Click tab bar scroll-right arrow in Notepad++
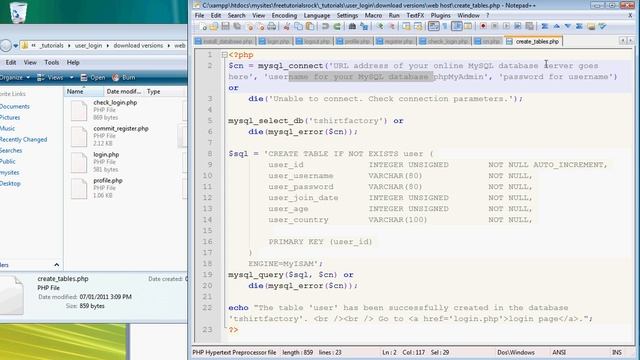This screenshot has width=640, height=360. (630, 41)
